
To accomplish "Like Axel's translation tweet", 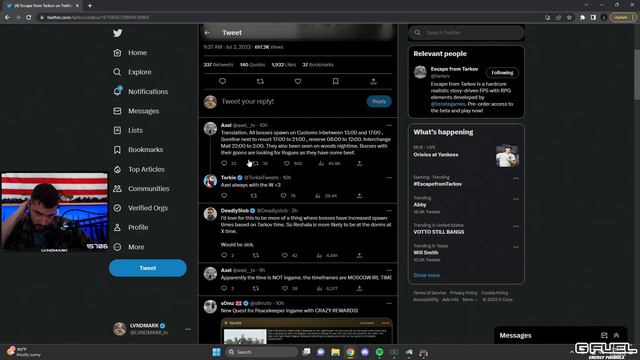I will click(x=287, y=163).
